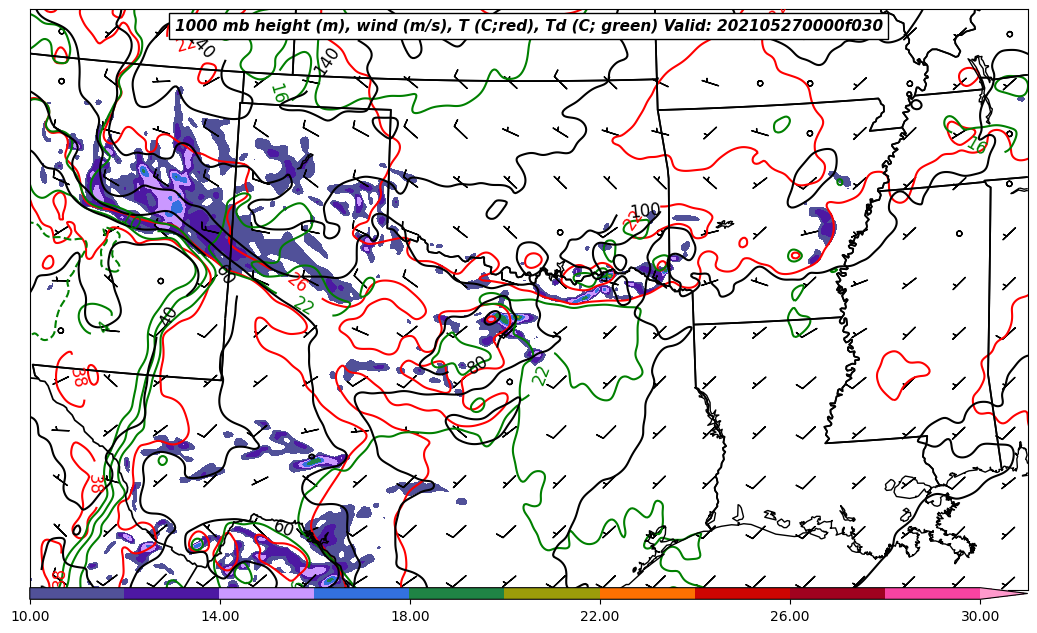Choose the bright red 24–26 colorbar segment
1037x633 pixels.
pos(742,593)
